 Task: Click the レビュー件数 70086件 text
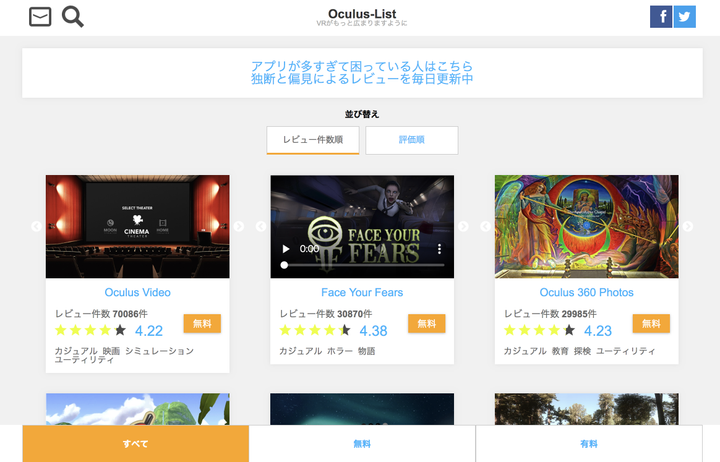(101, 314)
